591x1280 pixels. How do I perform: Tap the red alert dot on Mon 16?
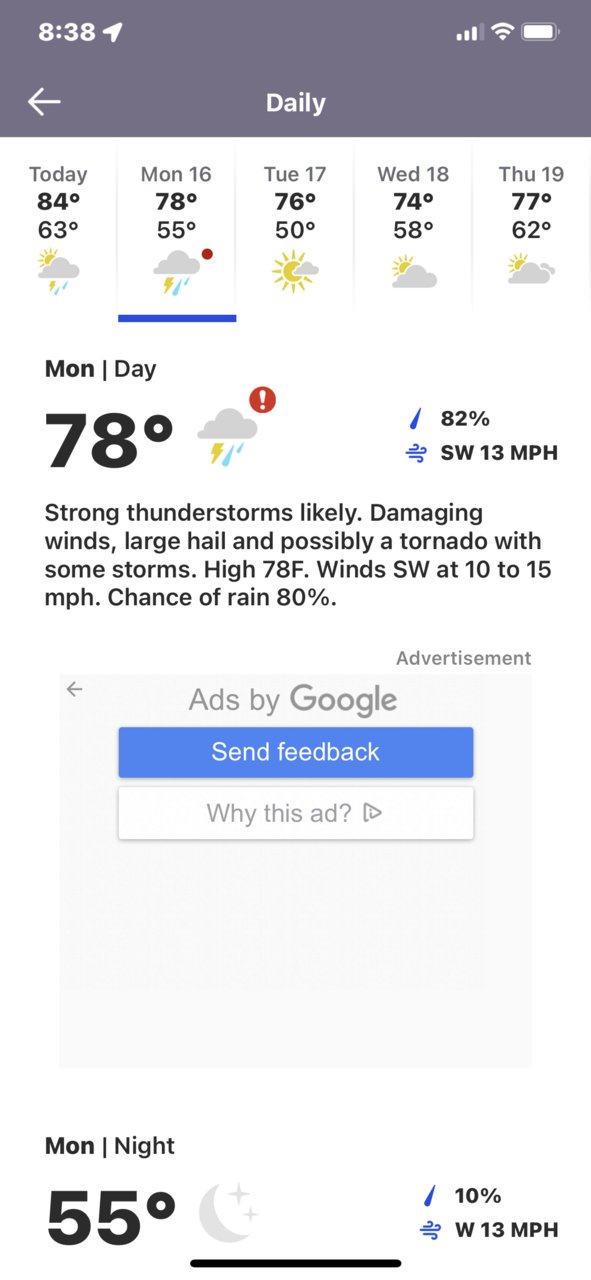click(207, 254)
